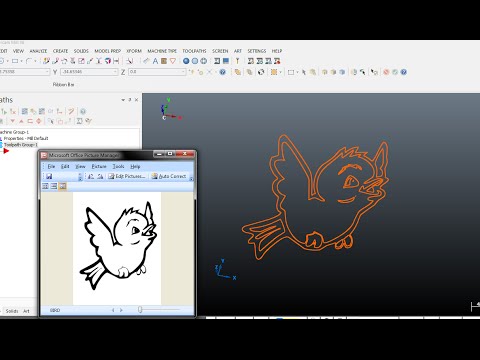
Task: Close the Toolpaths manager panel
Action: pyautogui.click(x=136, y=100)
